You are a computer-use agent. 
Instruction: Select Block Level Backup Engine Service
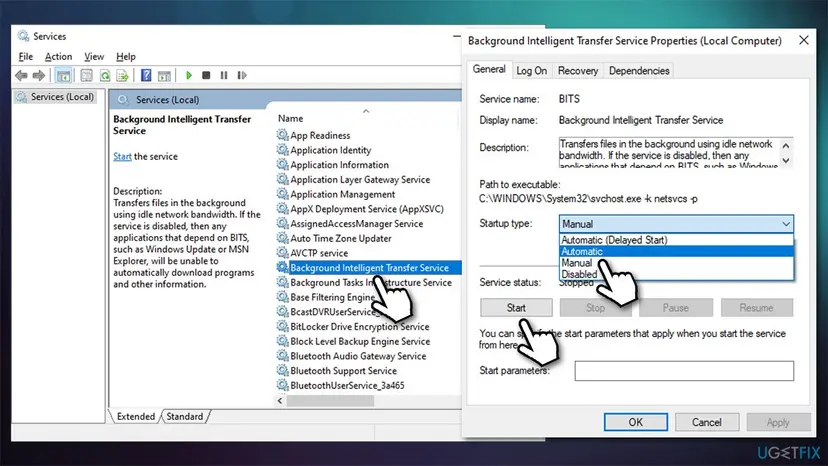360,341
